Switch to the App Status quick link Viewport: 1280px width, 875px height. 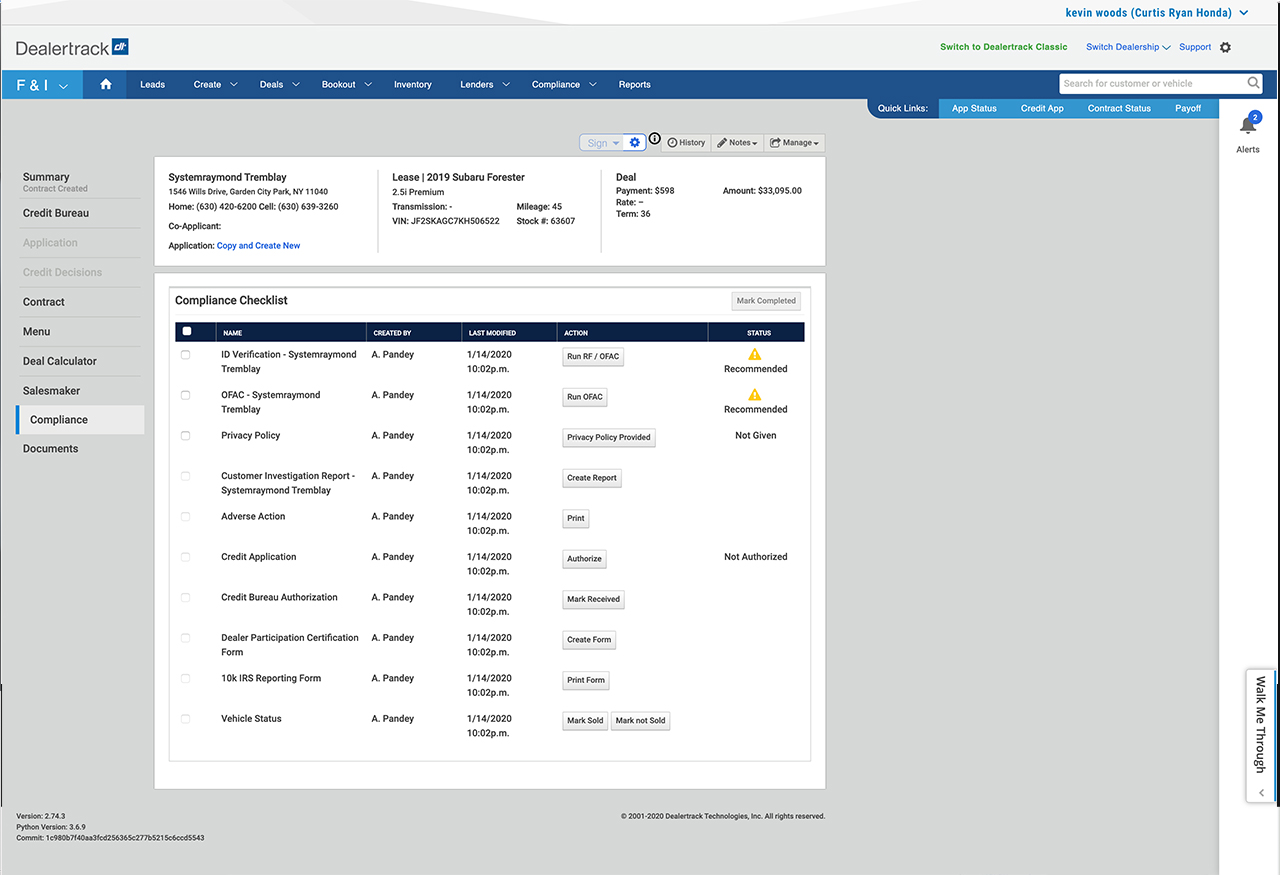tap(973, 108)
